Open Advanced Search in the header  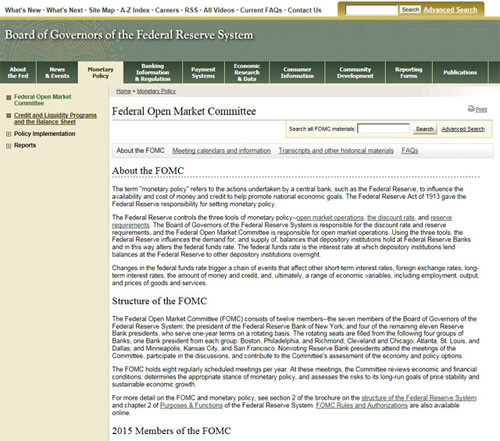(x=450, y=10)
